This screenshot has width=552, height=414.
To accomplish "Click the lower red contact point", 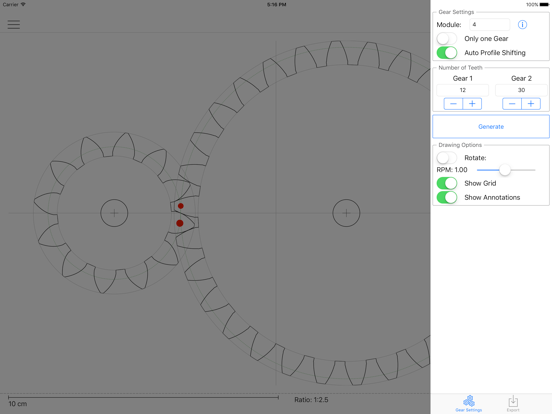I will point(180,223).
